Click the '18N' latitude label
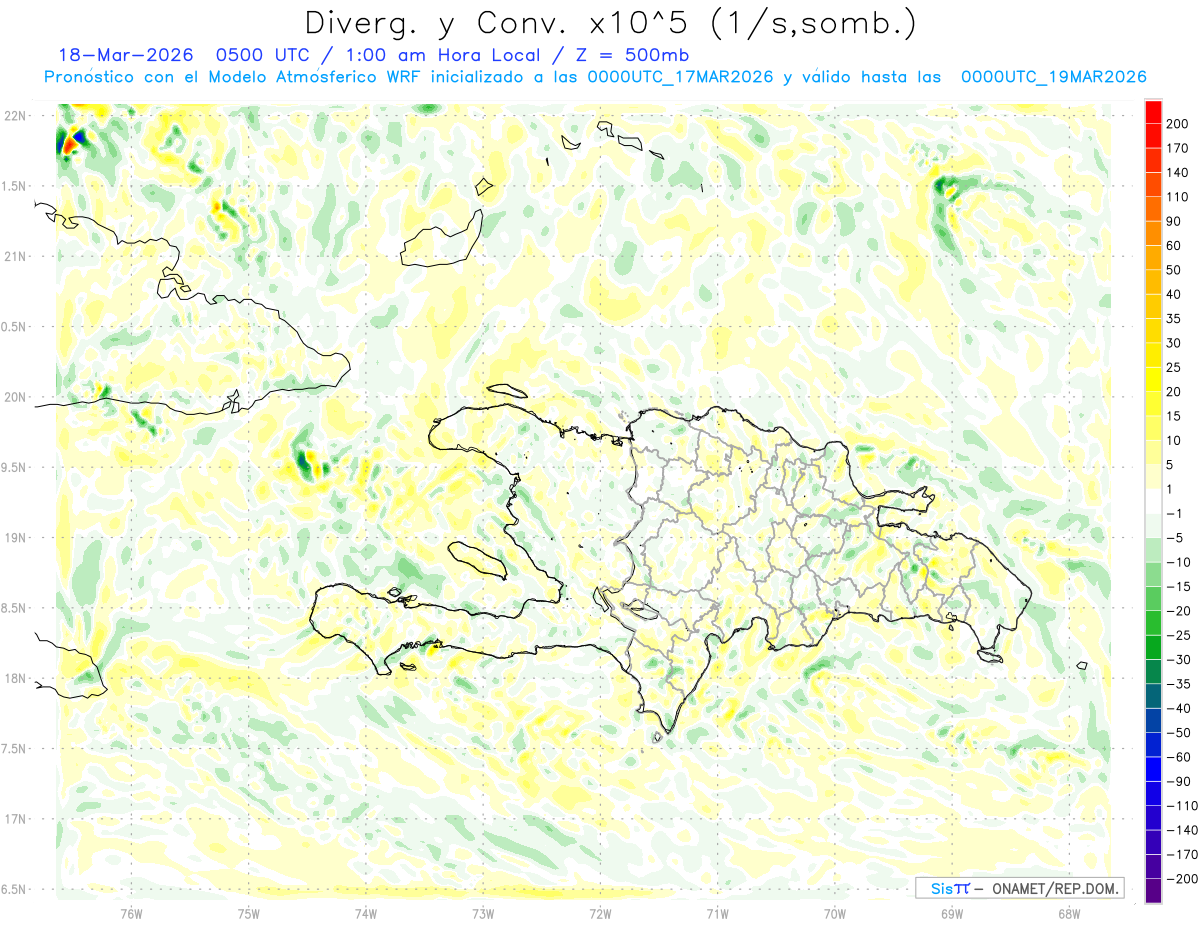 pos(16,678)
